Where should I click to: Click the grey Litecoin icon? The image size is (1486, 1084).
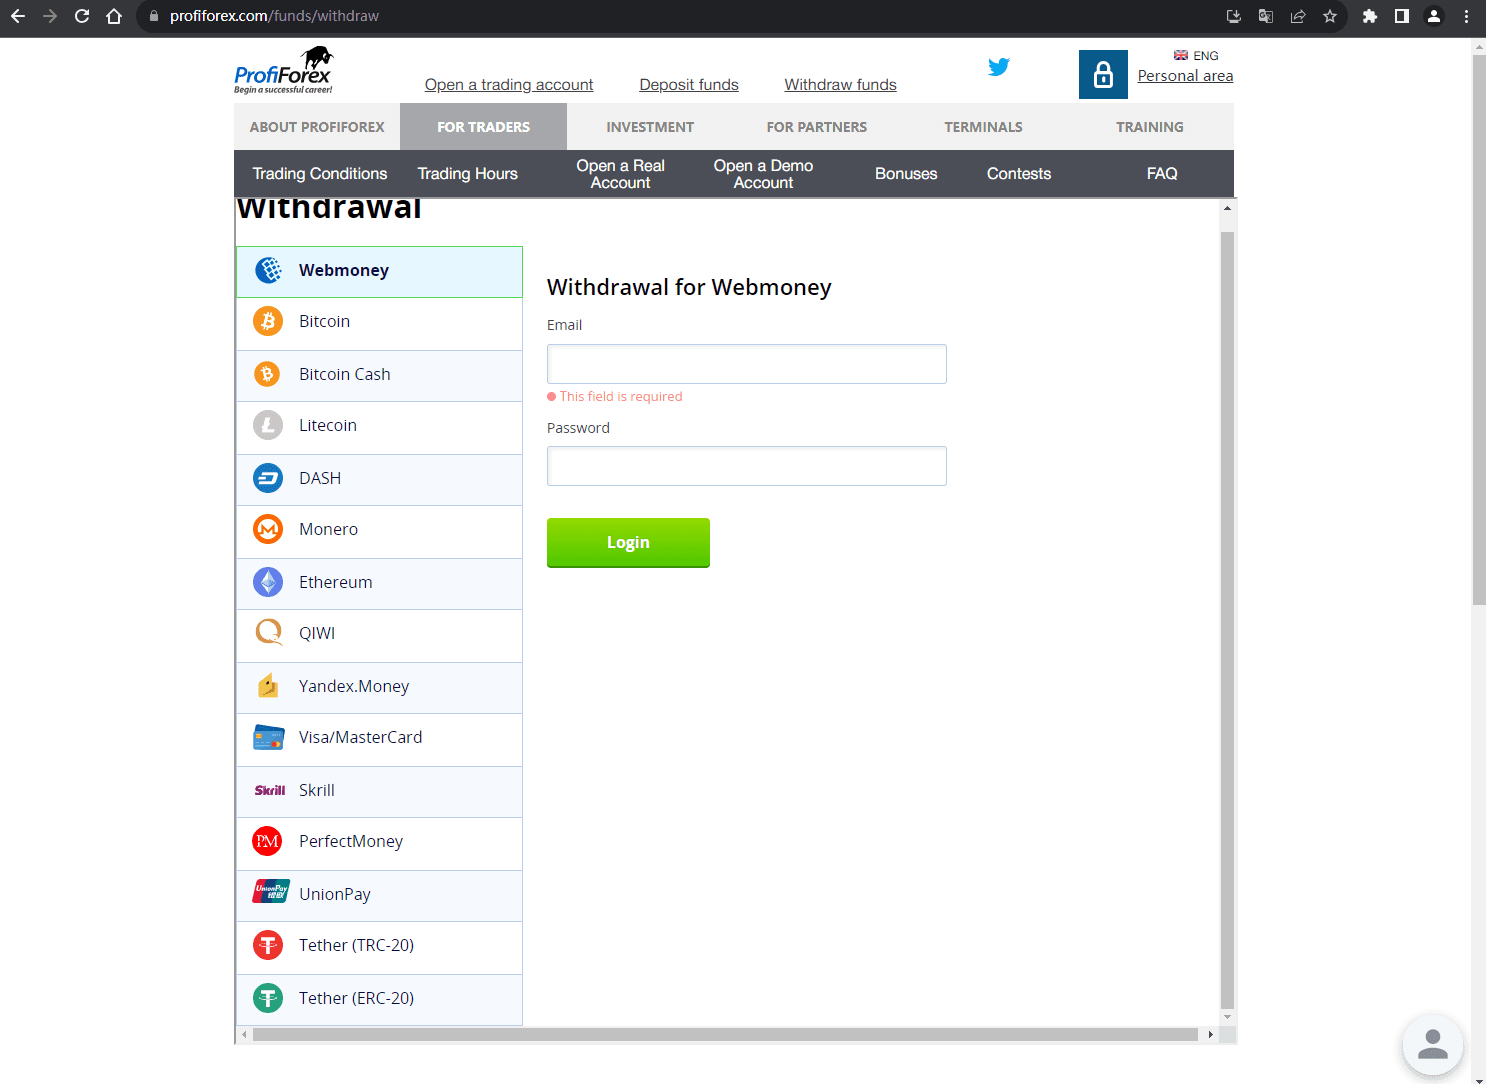tap(268, 425)
